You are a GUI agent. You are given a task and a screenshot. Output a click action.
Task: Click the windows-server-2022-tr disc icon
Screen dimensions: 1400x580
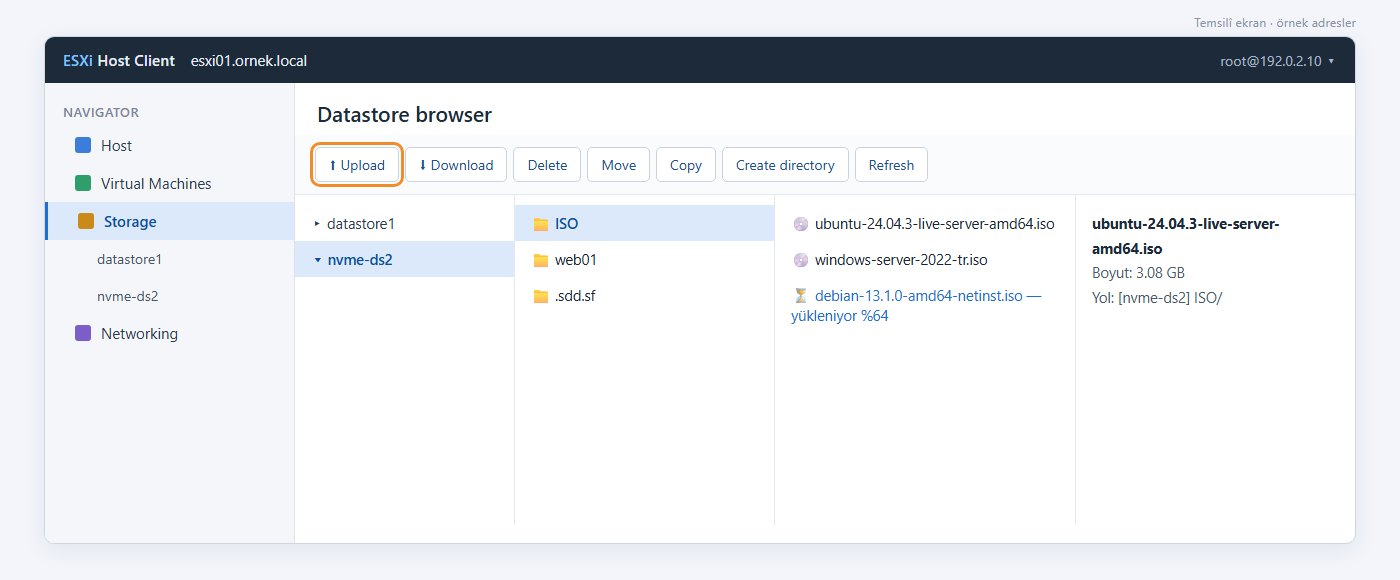pos(800,260)
